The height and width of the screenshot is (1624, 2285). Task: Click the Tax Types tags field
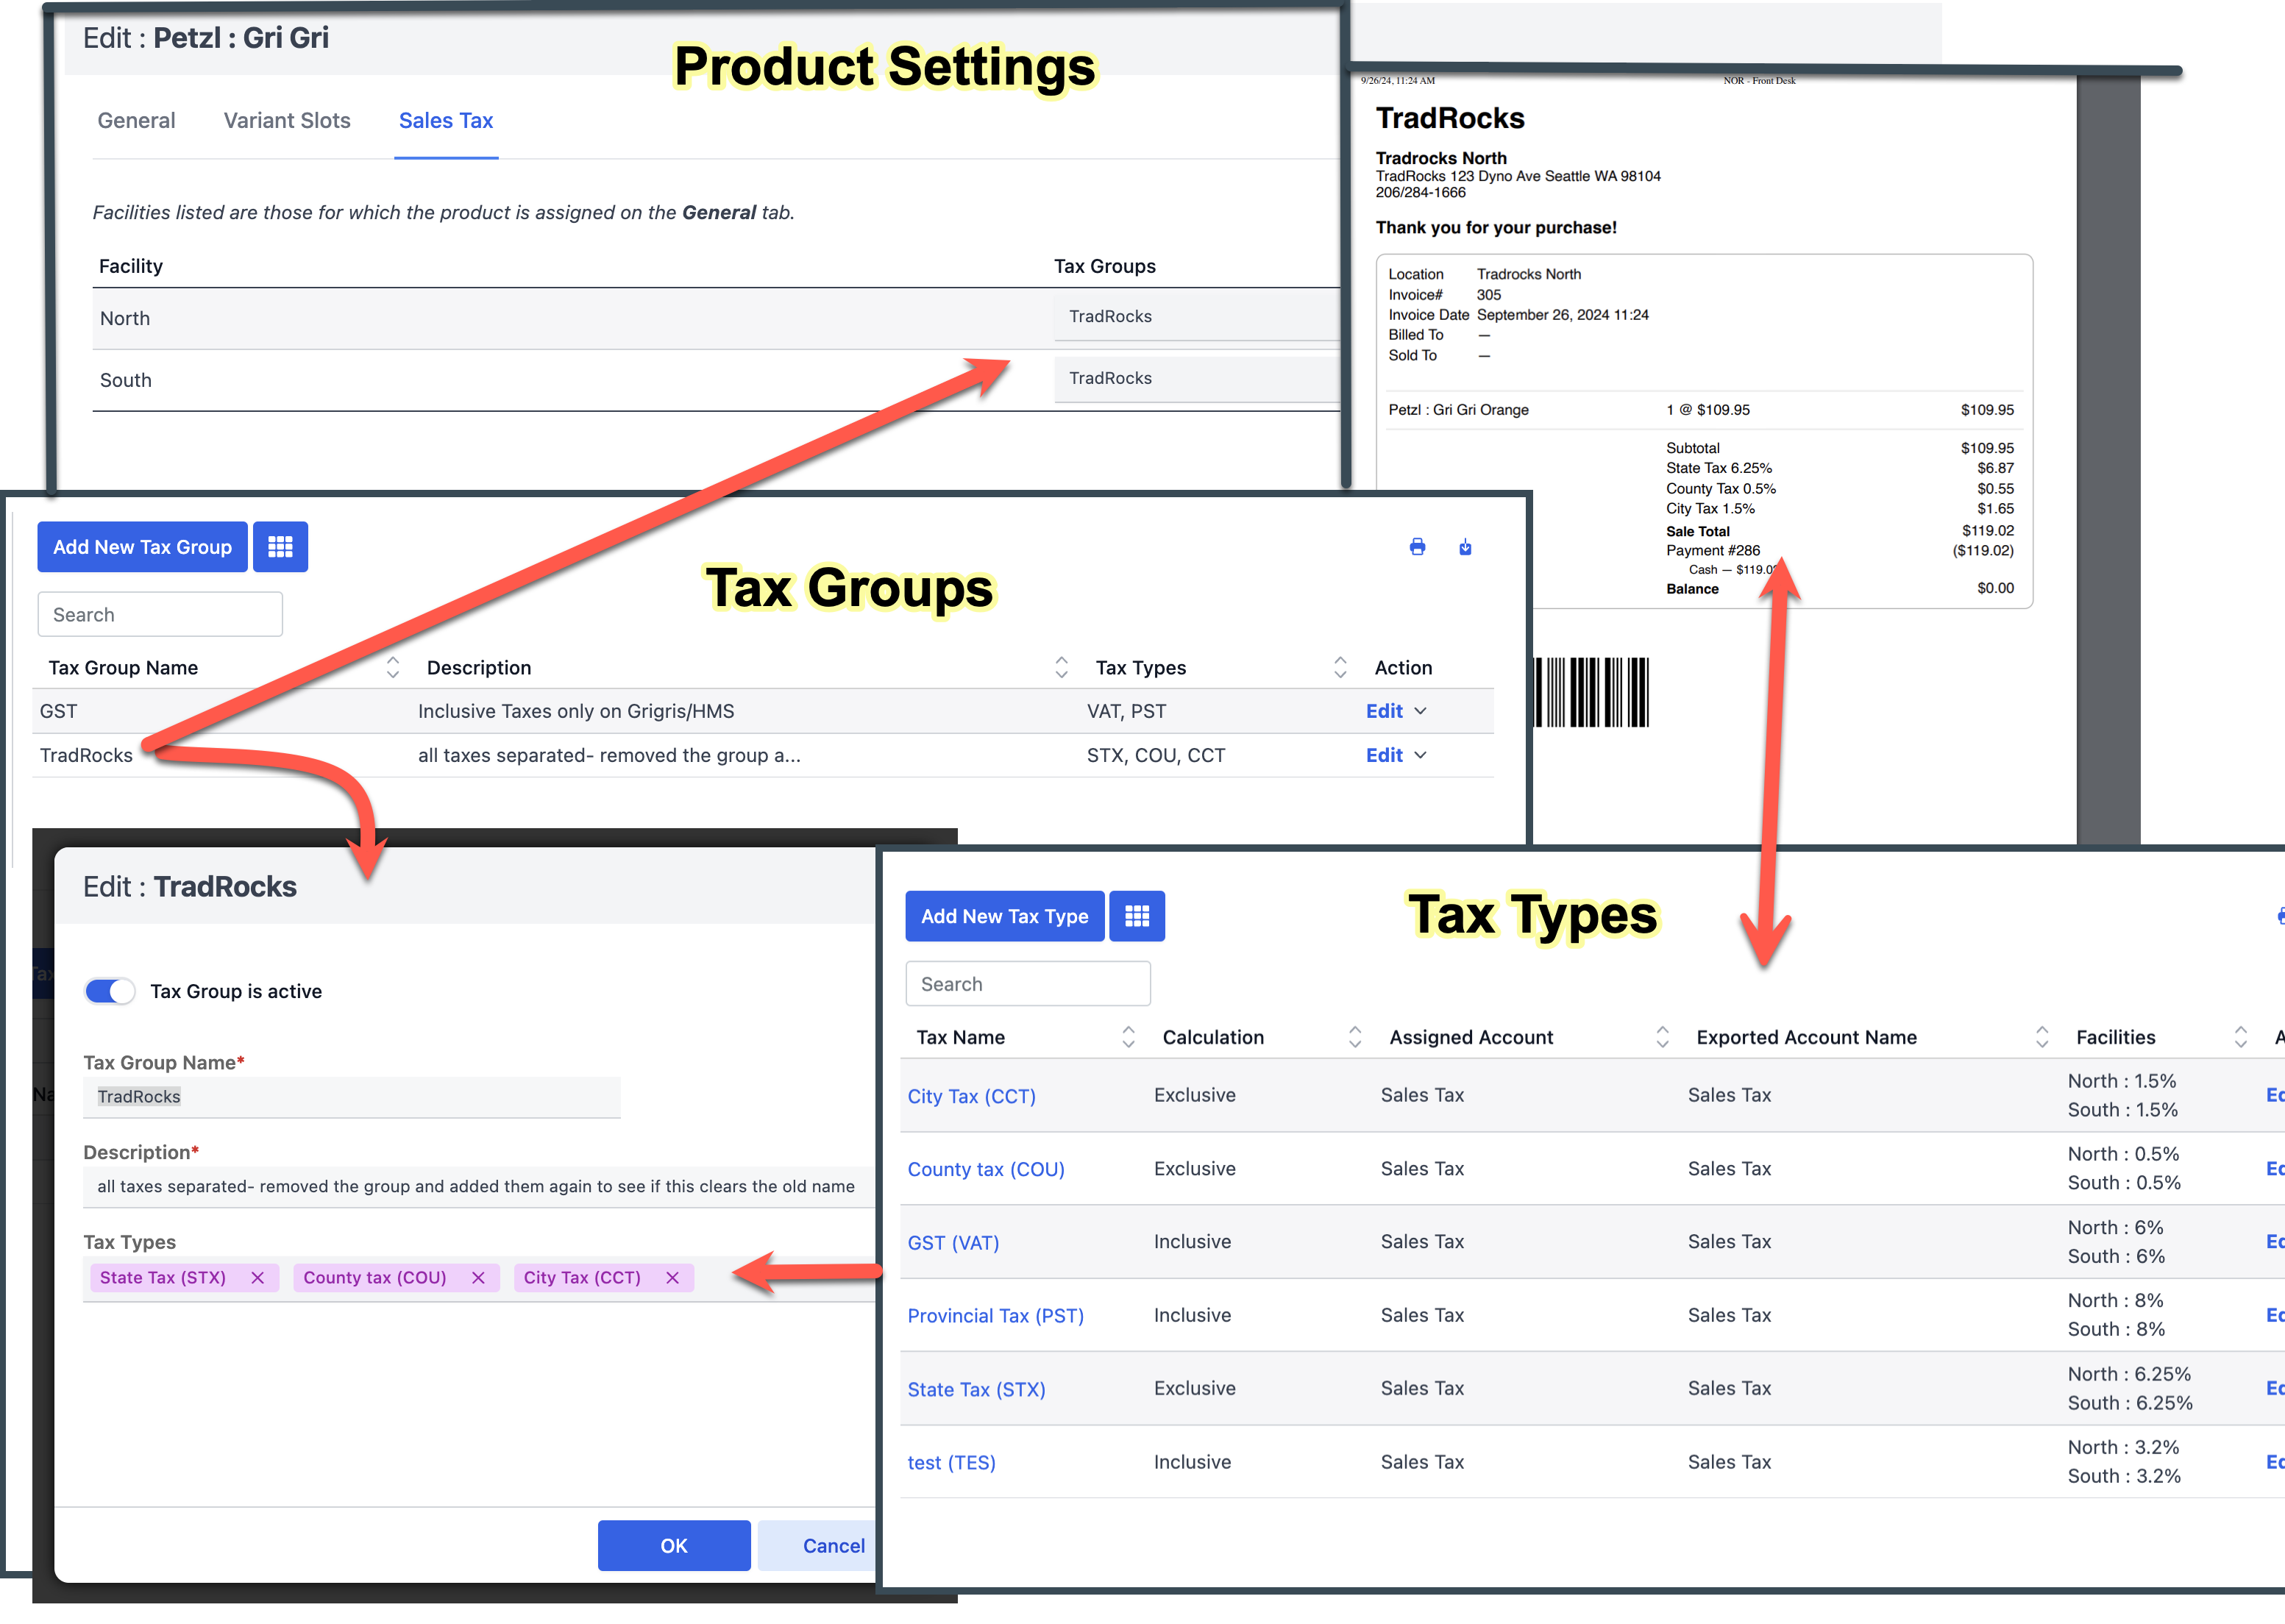[x=479, y=1278]
